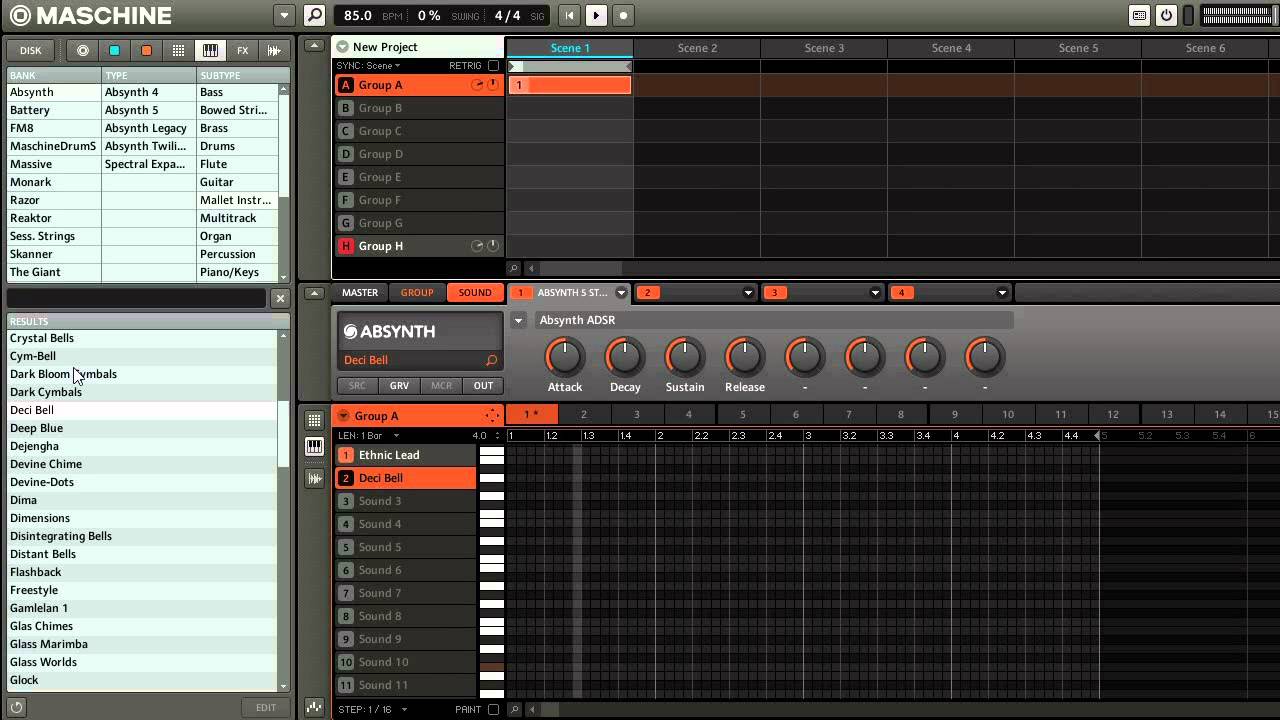Switch to the GROUP tab
1280x720 pixels.
point(417,293)
